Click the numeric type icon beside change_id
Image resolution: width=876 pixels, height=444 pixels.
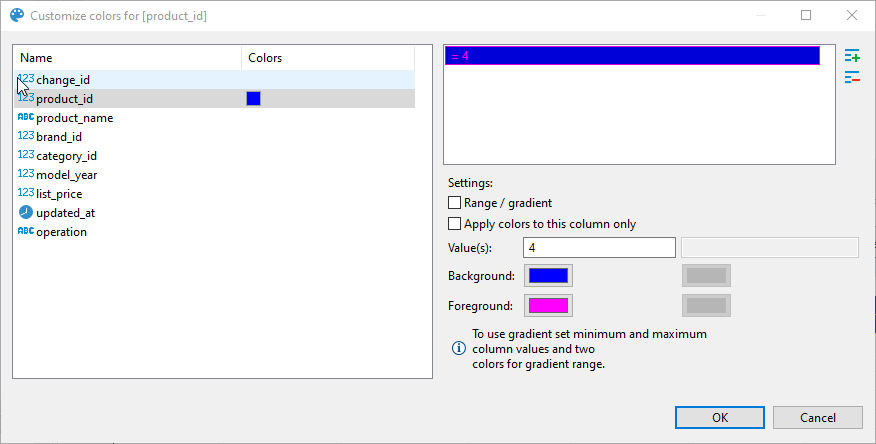tap(26, 79)
